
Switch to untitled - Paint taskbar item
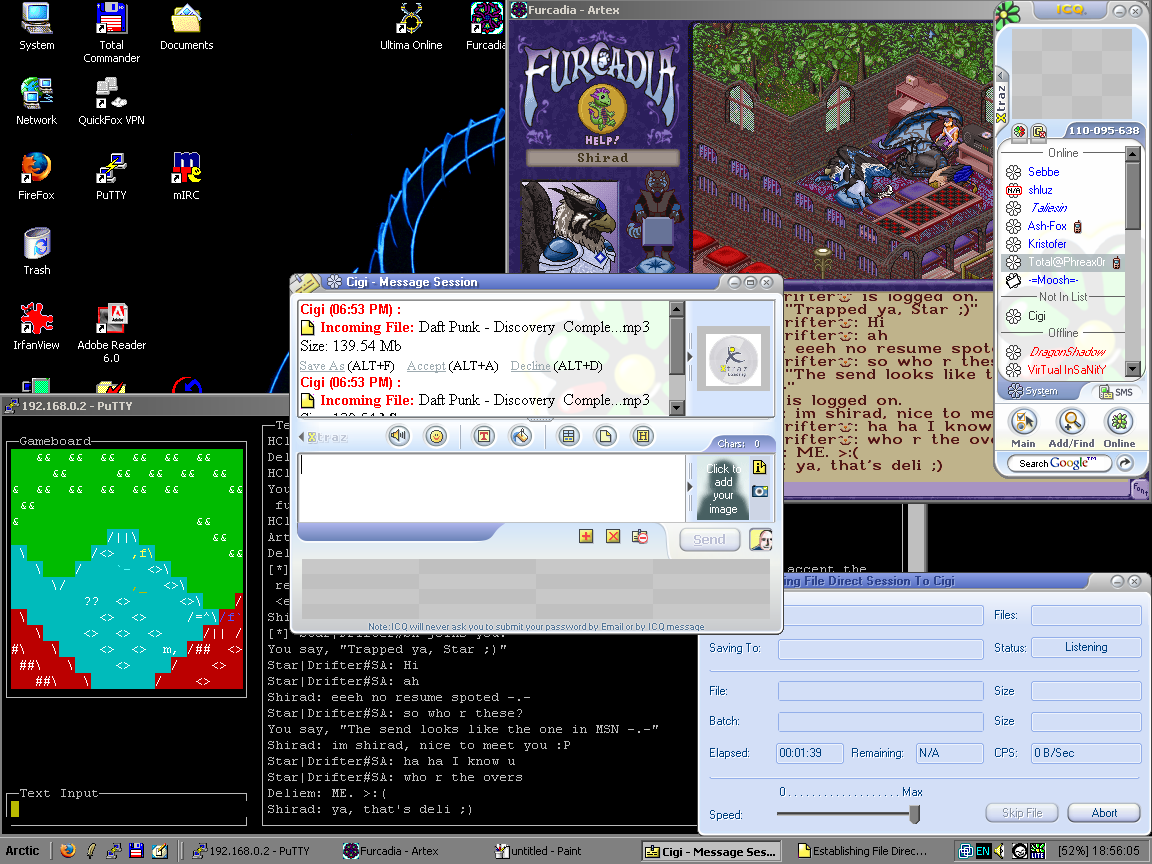tap(538, 851)
